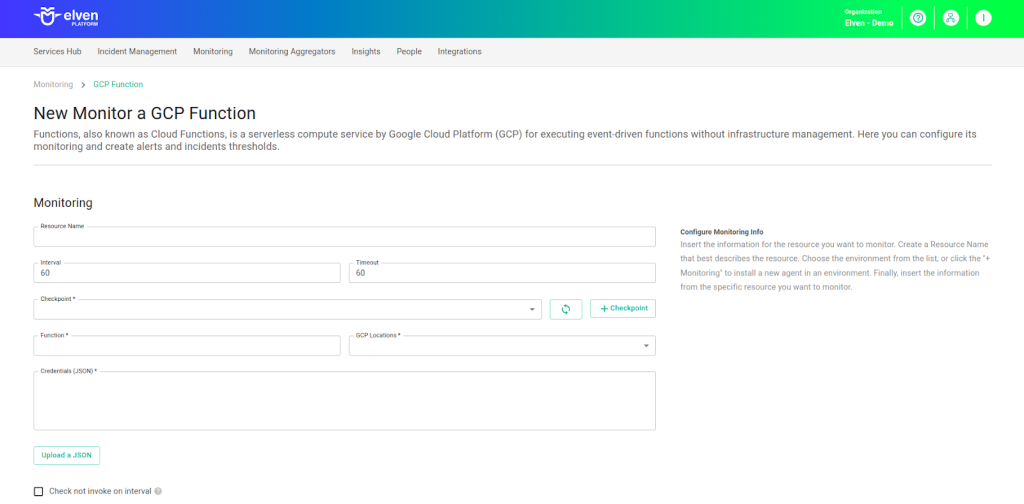The height and width of the screenshot is (504, 1024).
Task: Focus the Timeout field
Action: click(x=502, y=273)
